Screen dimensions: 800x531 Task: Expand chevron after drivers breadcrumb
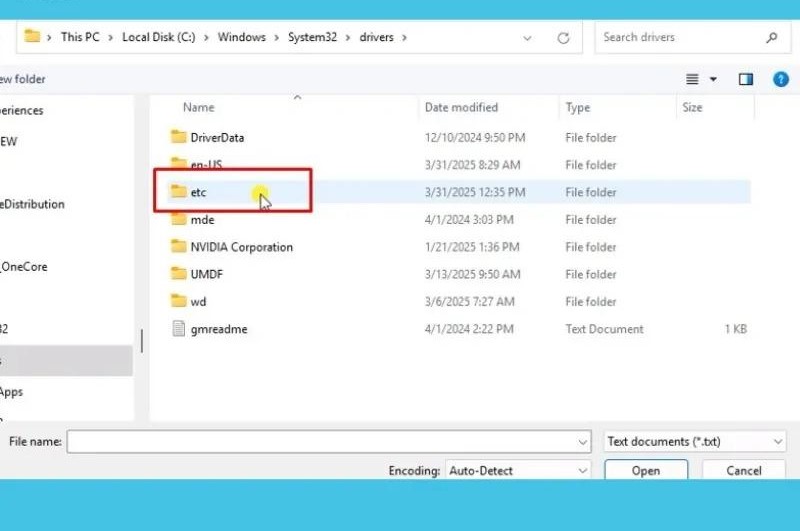[404, 38]
